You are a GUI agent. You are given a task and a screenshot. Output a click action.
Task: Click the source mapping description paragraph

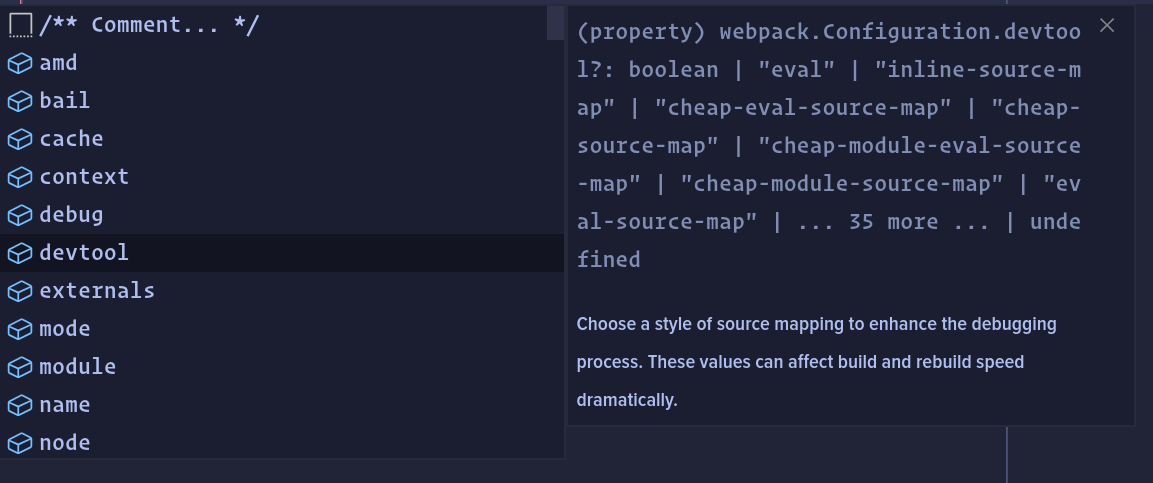[x=816, y=362]
